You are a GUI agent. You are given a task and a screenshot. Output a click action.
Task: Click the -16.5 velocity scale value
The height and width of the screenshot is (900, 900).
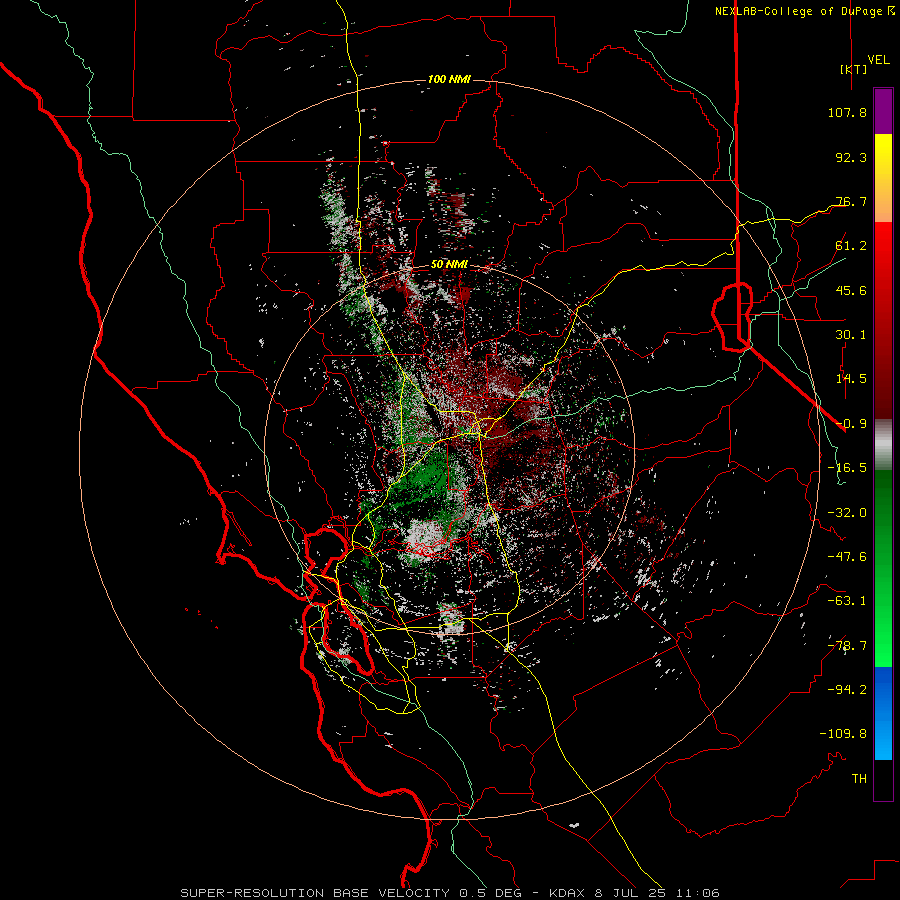pos(847,468)
